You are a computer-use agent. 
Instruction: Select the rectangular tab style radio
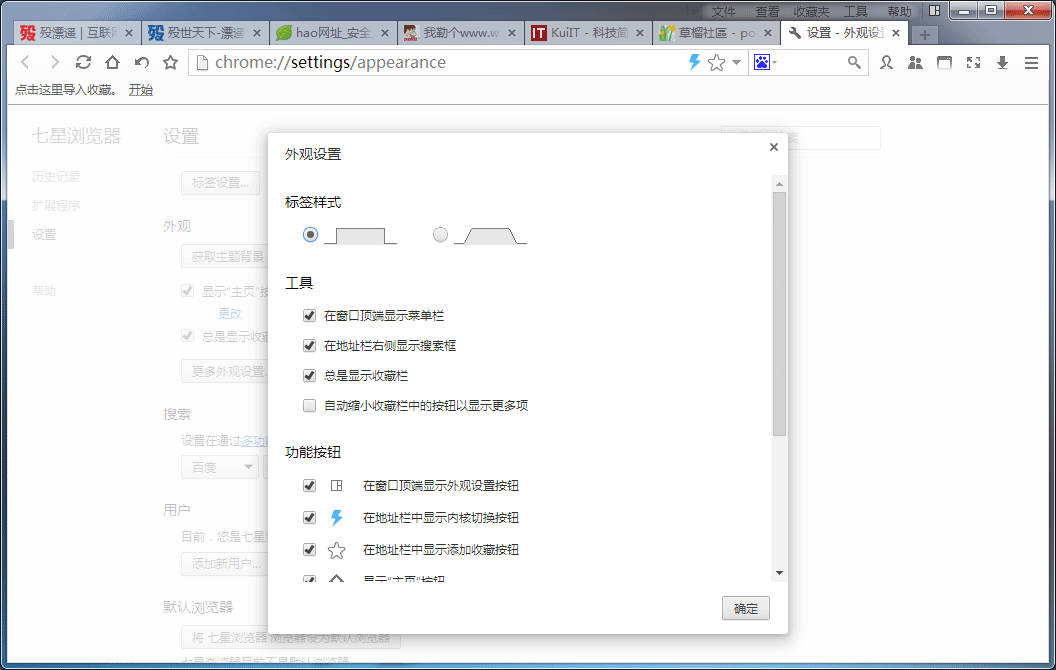pyautogui.click(x=310, y=234)
